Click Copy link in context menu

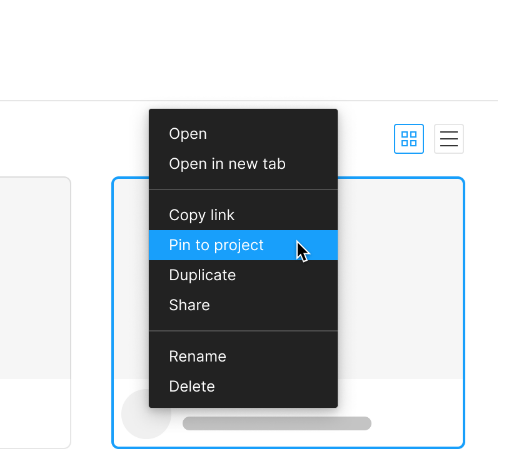click(243, 215)
